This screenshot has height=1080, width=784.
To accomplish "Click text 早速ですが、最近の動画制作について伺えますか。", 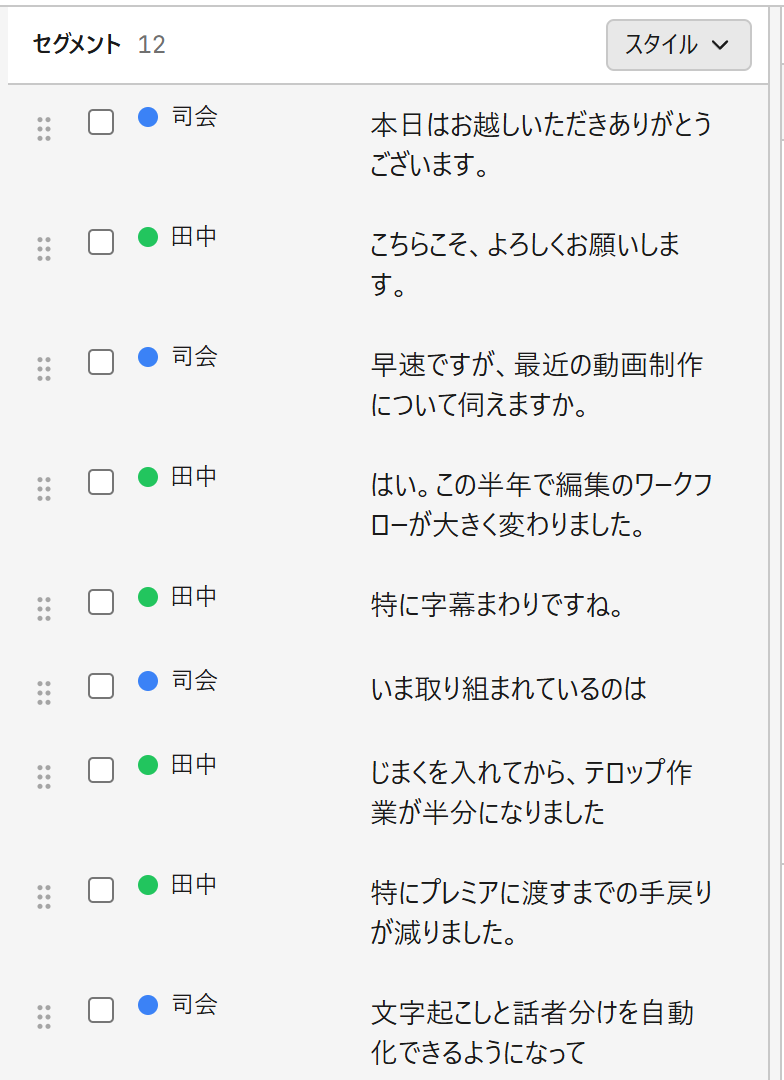I will 537,384.
